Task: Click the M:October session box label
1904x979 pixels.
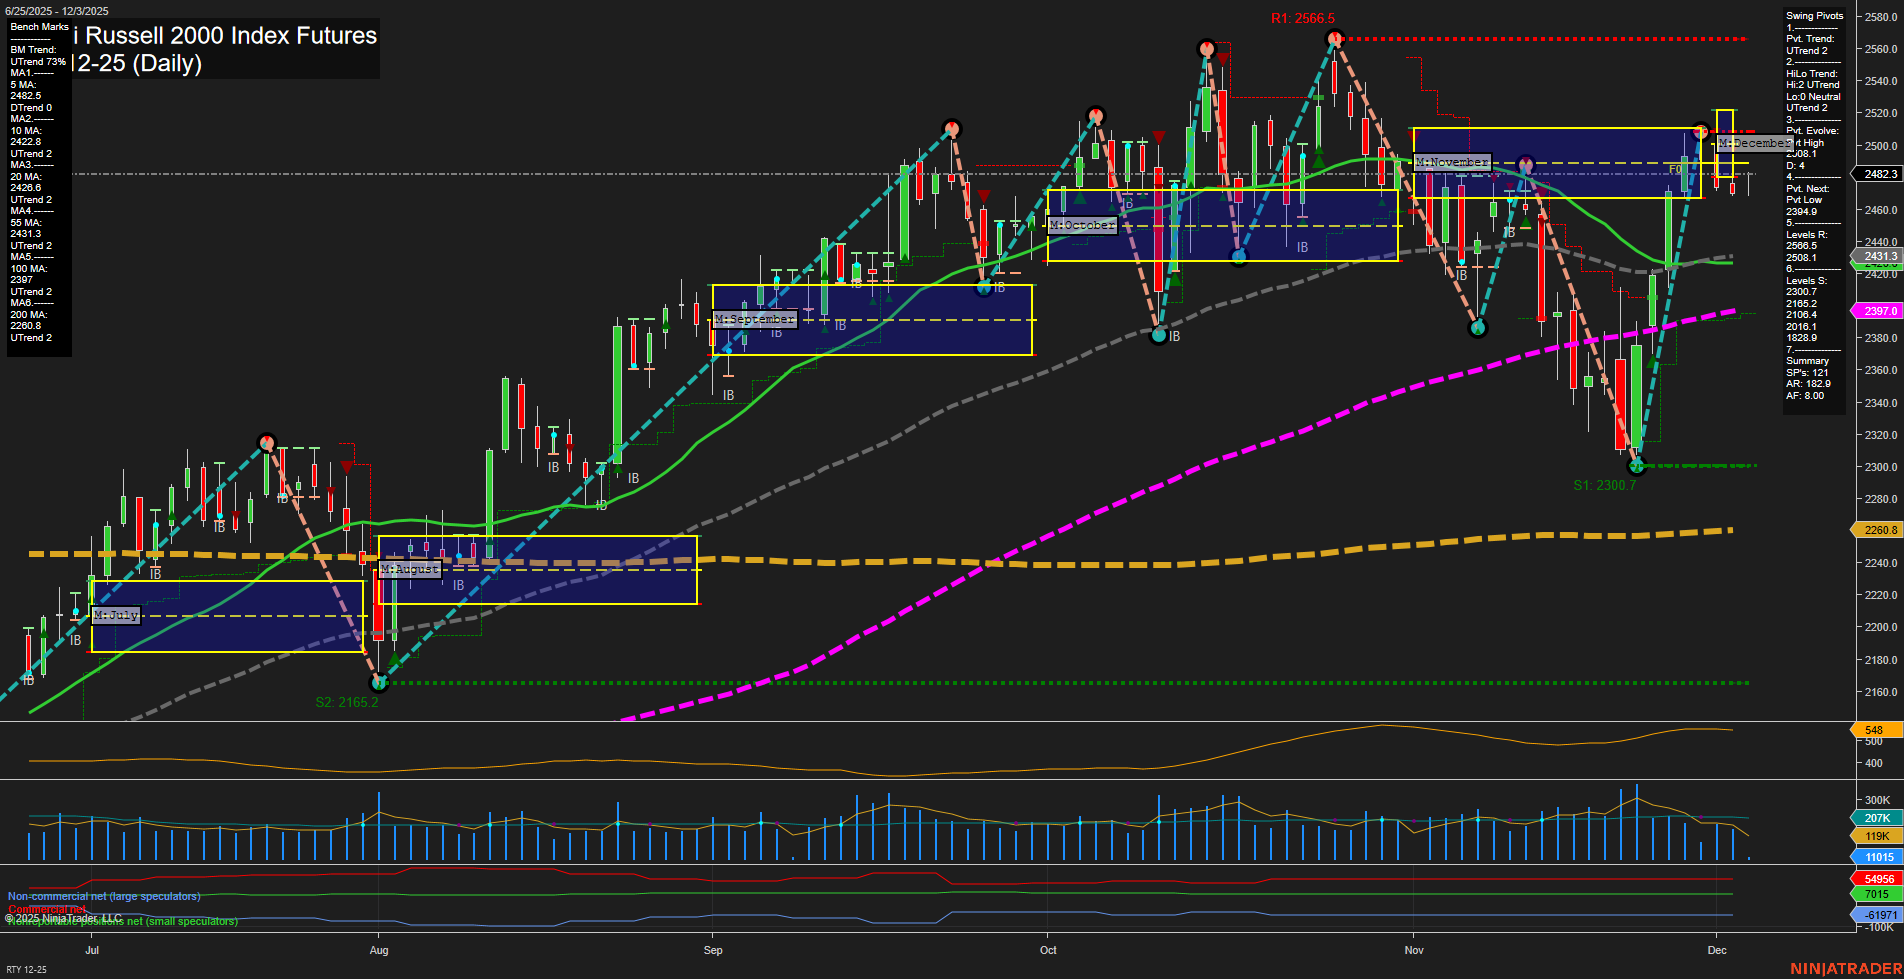Action: click(x=1082, y=225)
